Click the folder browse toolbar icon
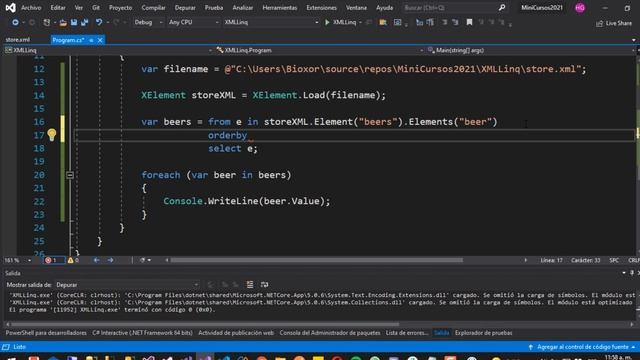Screen dimensions: 640x360 383,22
